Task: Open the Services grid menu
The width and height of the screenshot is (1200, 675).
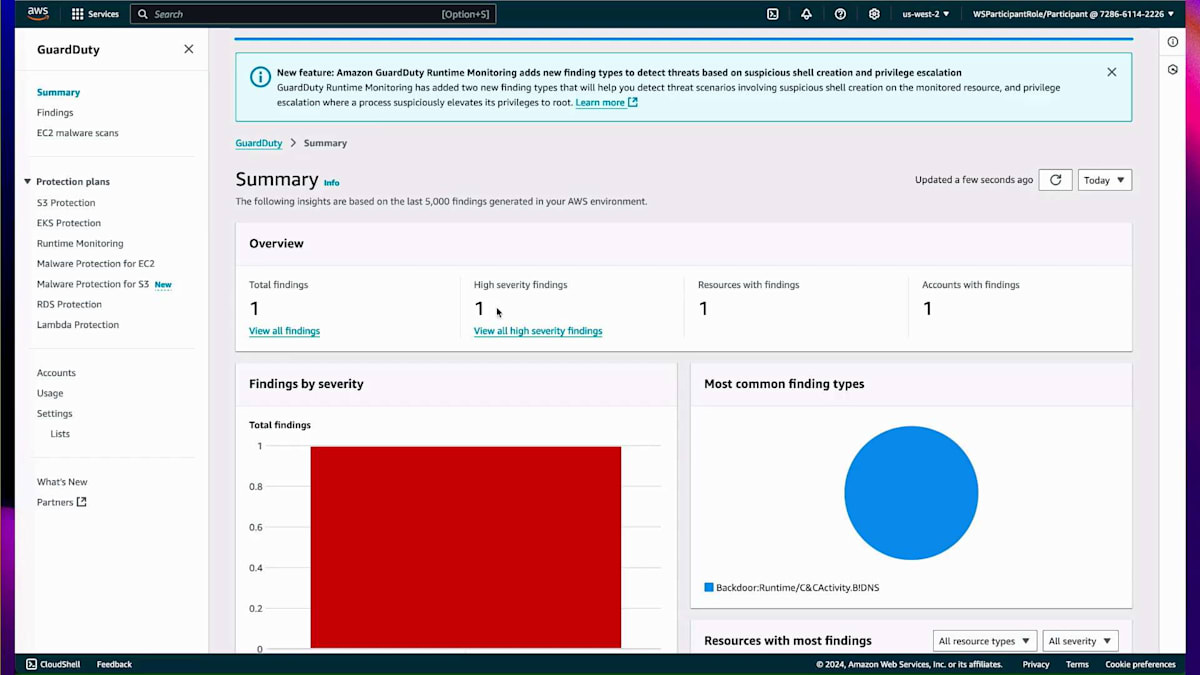Action: 78,14
